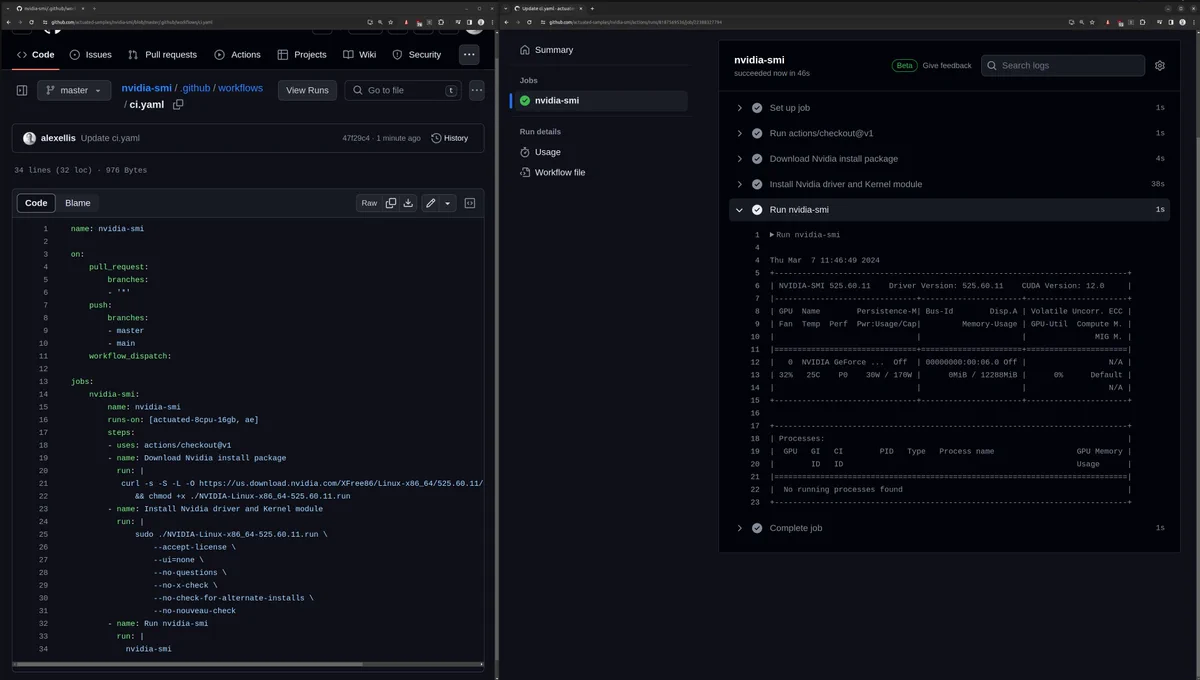Image resolution: width=1200 pixels, height=680 pixels.
Task: Select the Code view toggle
Action: [36, 203]
